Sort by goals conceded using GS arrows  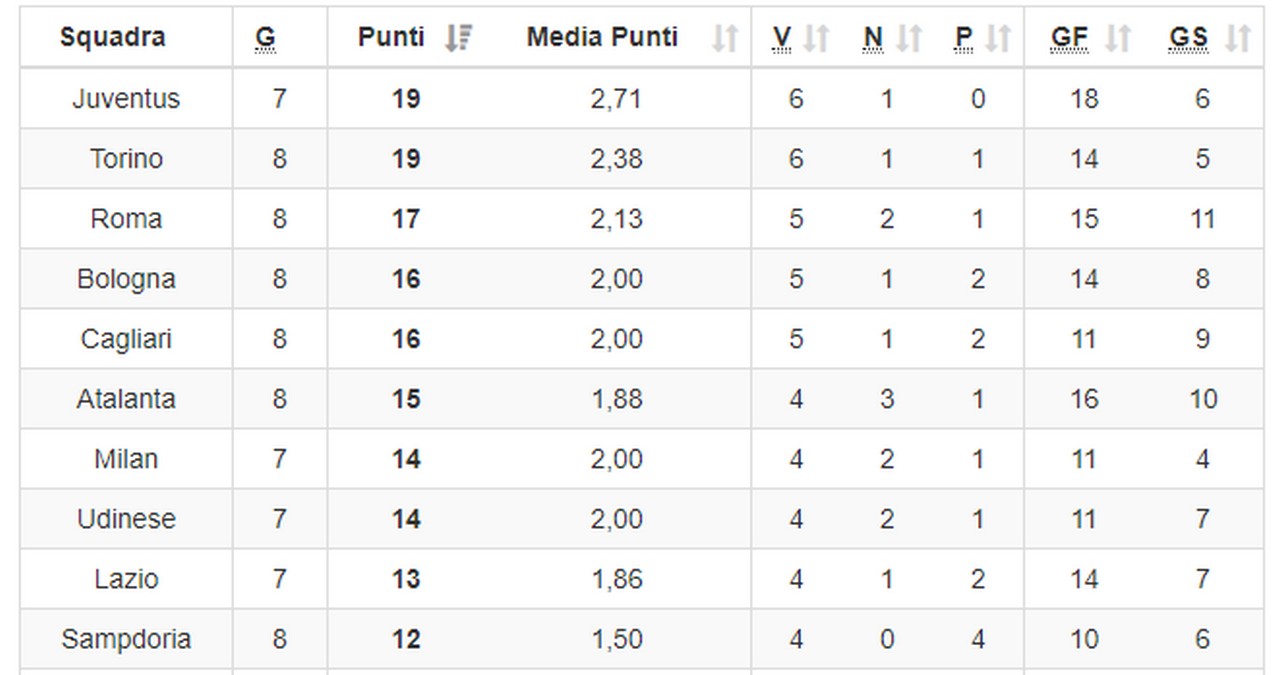[1238, 38]
